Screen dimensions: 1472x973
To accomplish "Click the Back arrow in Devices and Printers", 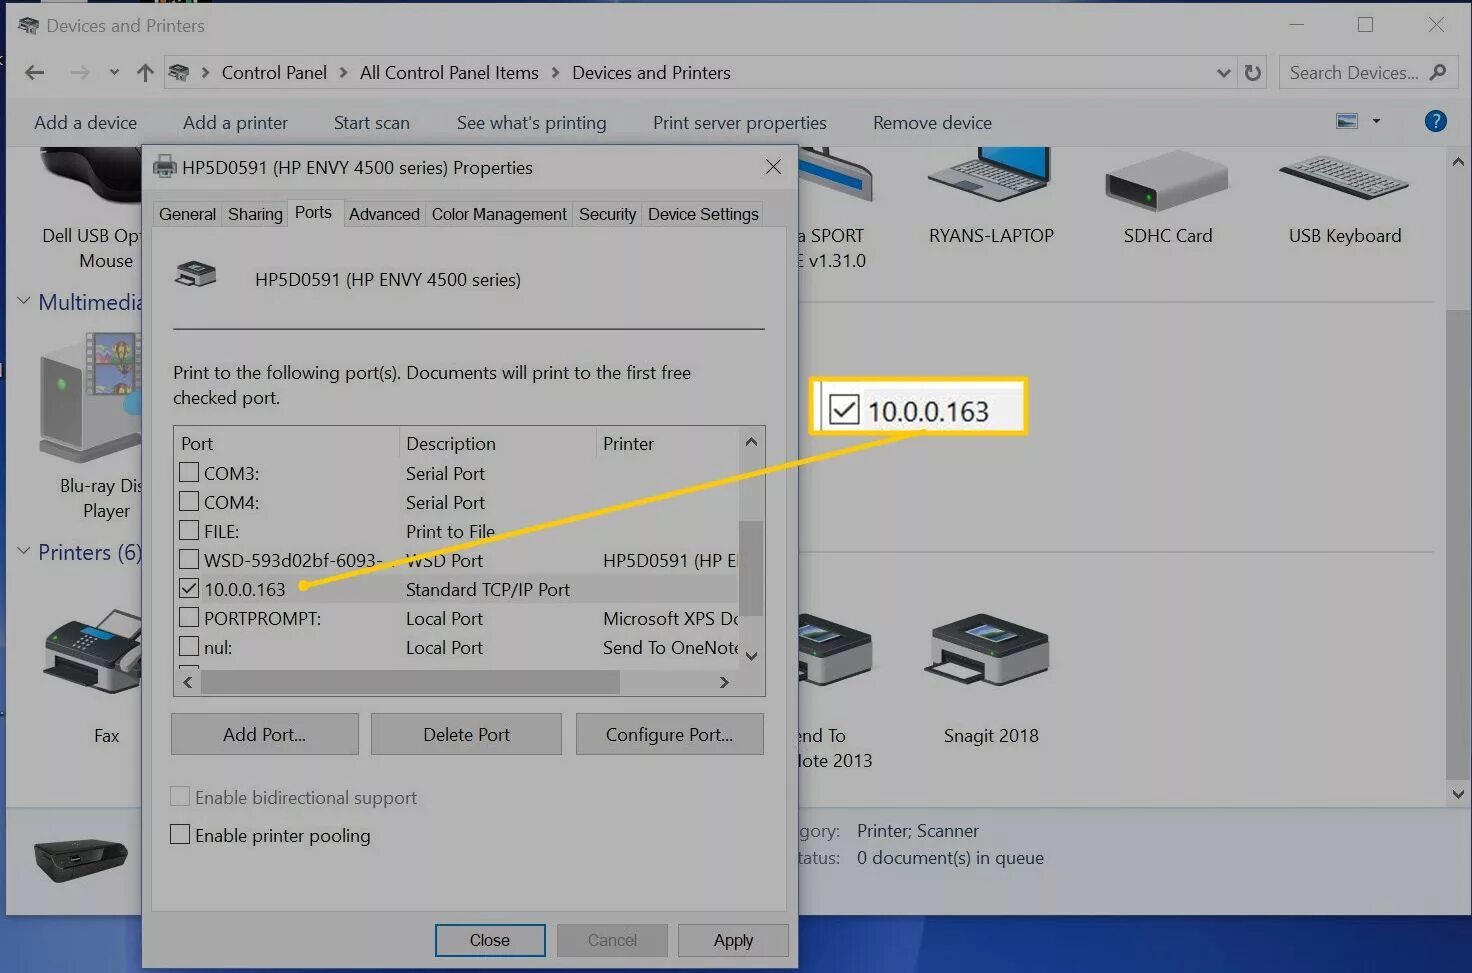I will click(x=35, y=72).
